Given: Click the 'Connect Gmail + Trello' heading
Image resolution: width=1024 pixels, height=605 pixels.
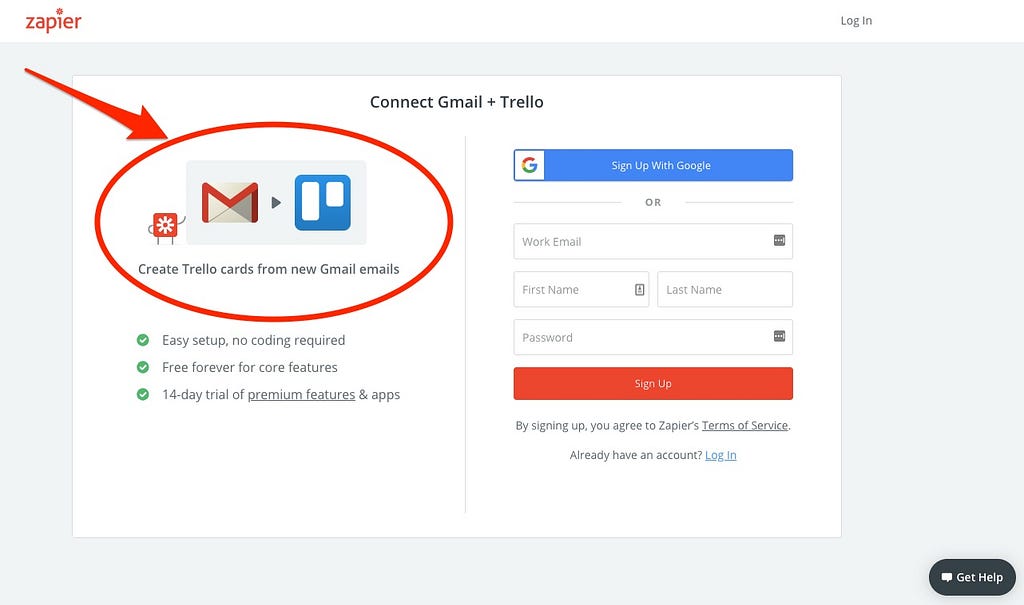Looking at the screenshot, I should tap(456, 102).
